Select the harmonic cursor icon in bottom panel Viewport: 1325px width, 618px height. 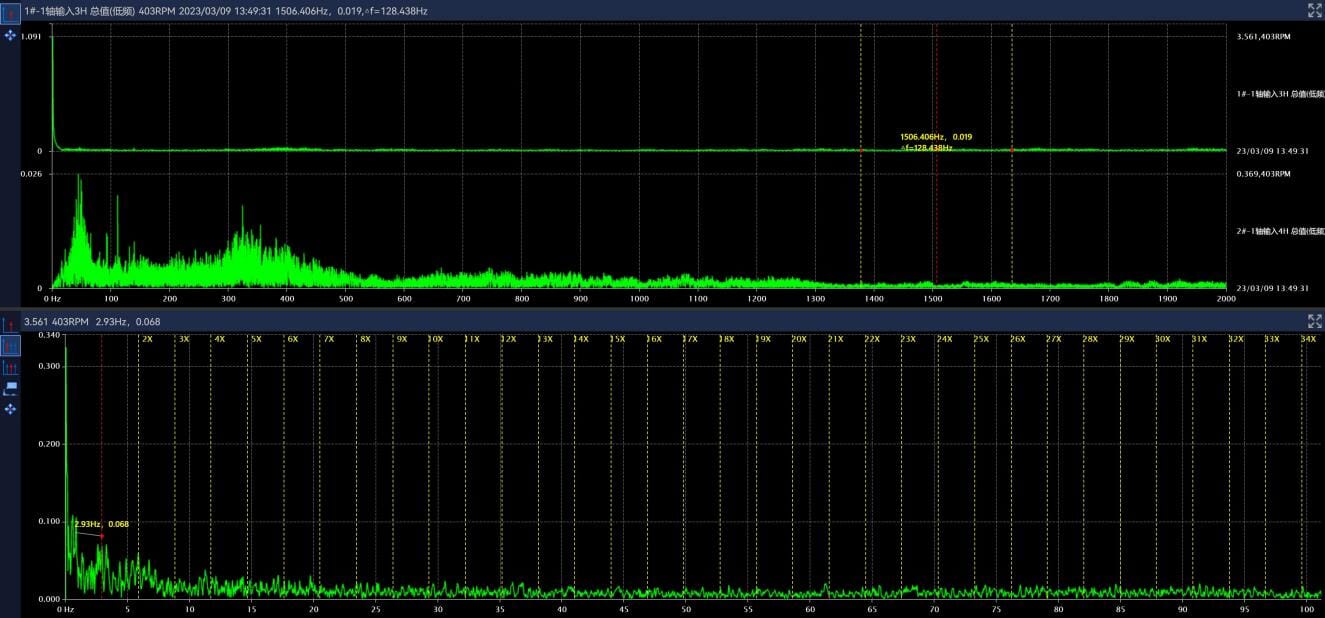pyautogui.click(x=10, y=346)
